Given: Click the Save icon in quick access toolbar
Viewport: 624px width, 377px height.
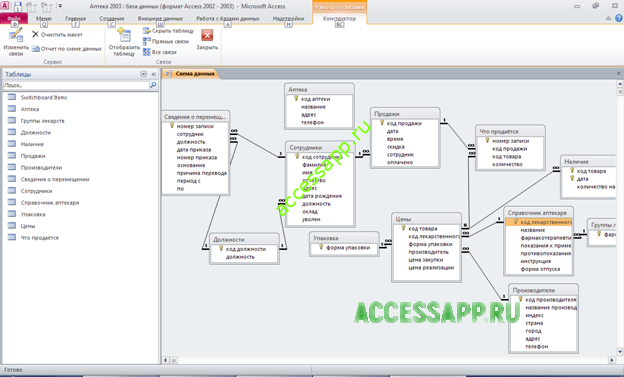Looking at the screenshot, I should [18, 6].
